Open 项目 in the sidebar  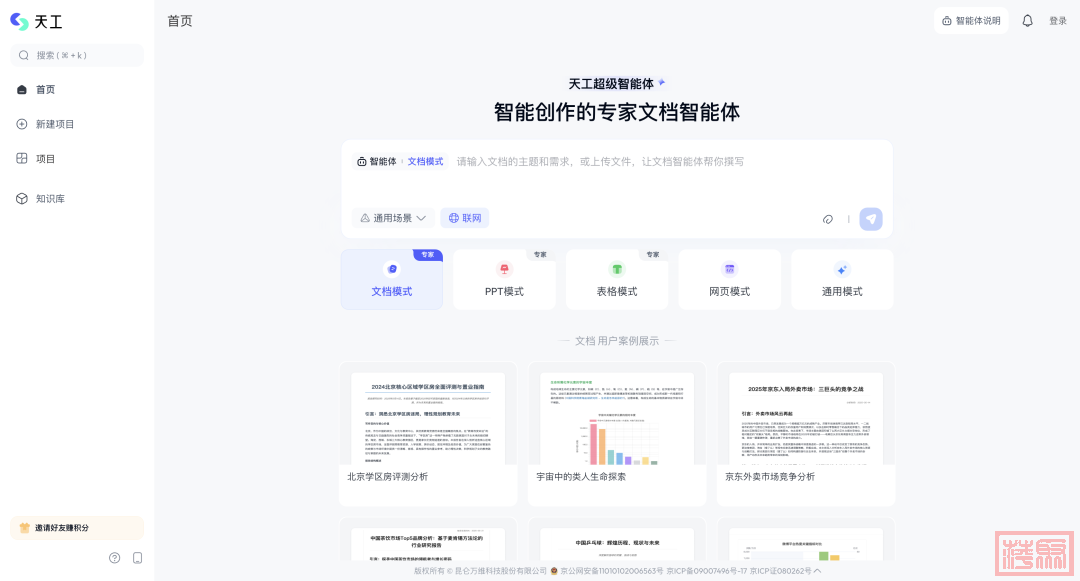[45, 159]
